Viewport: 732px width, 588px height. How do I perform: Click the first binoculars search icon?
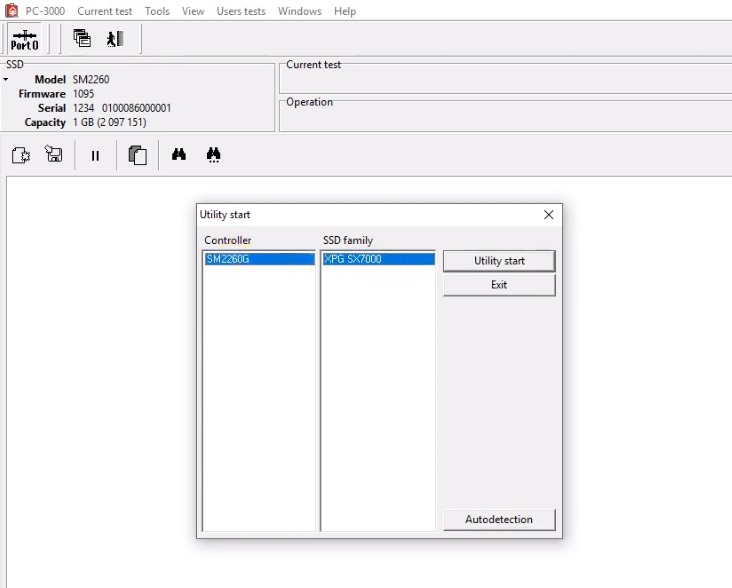[179, 155]
